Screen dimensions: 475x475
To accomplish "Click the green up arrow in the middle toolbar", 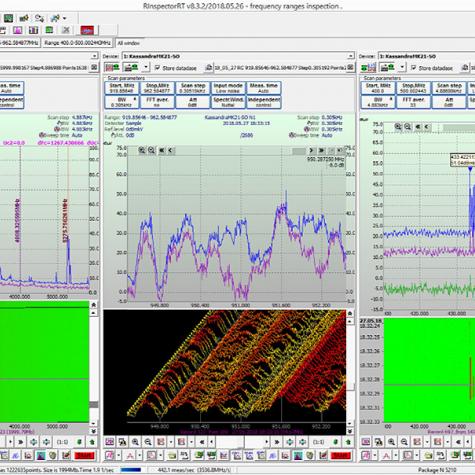I will pos(349,442).
